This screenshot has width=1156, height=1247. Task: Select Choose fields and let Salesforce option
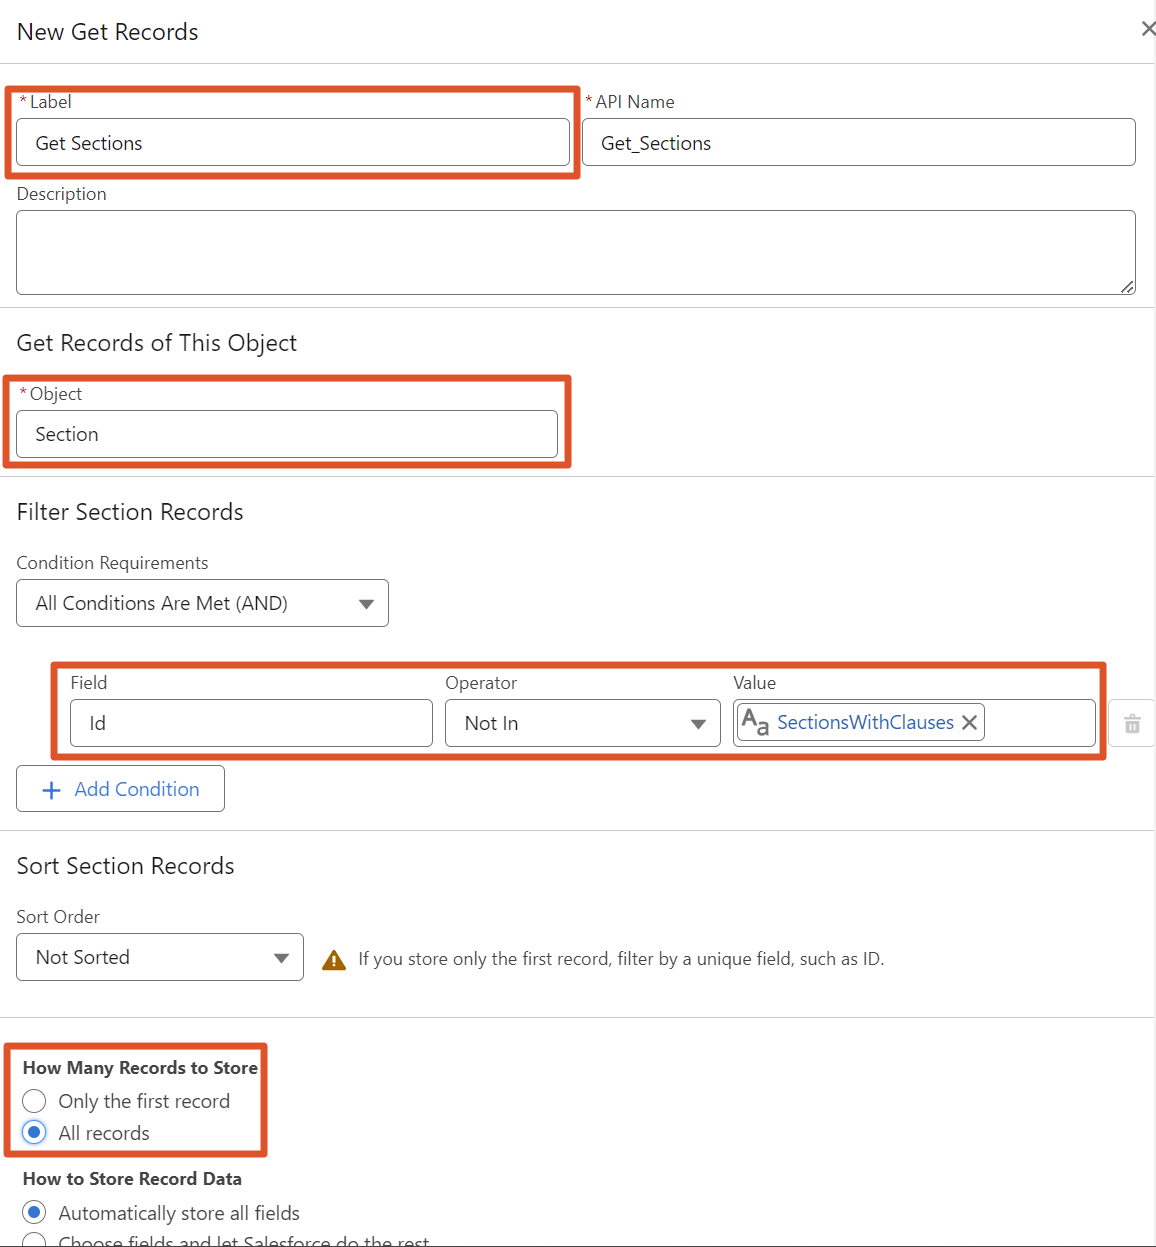(x=34, y=1241)
